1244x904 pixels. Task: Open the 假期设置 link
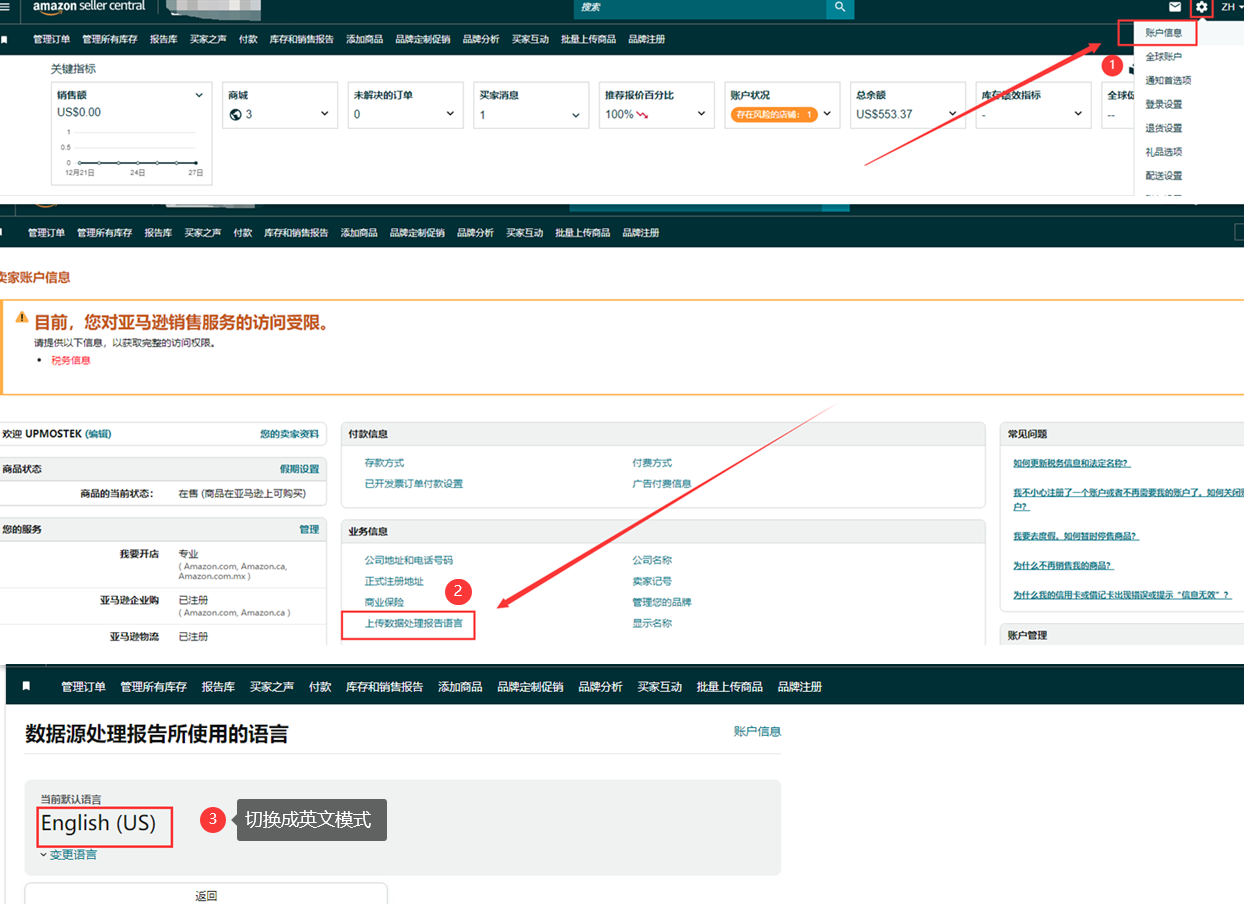[300, 469]
